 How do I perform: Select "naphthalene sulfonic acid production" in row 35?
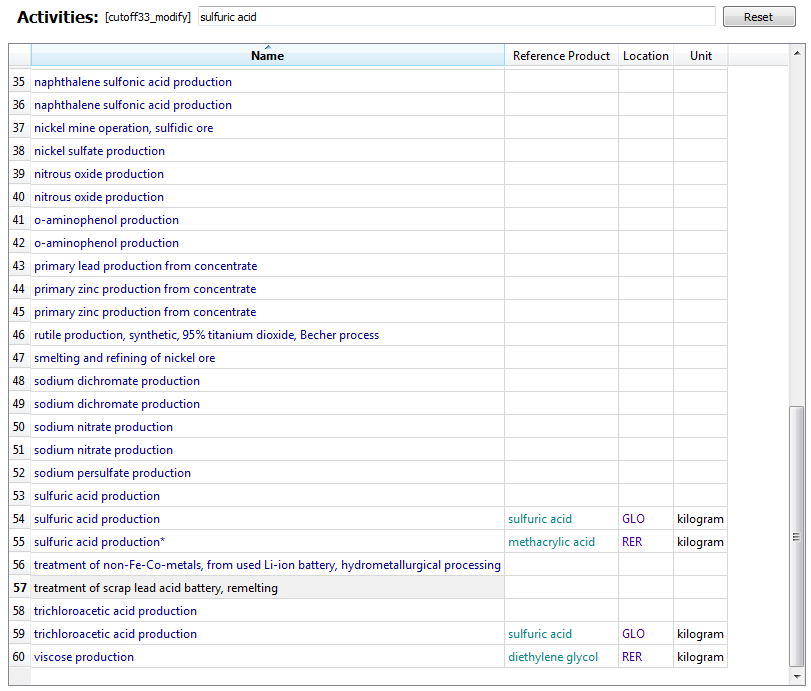coord(132,81)
